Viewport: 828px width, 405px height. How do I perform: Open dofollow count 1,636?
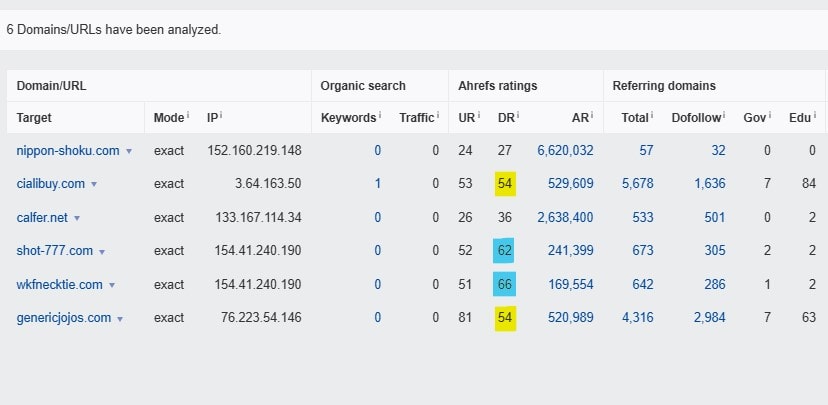click(710, 184)
